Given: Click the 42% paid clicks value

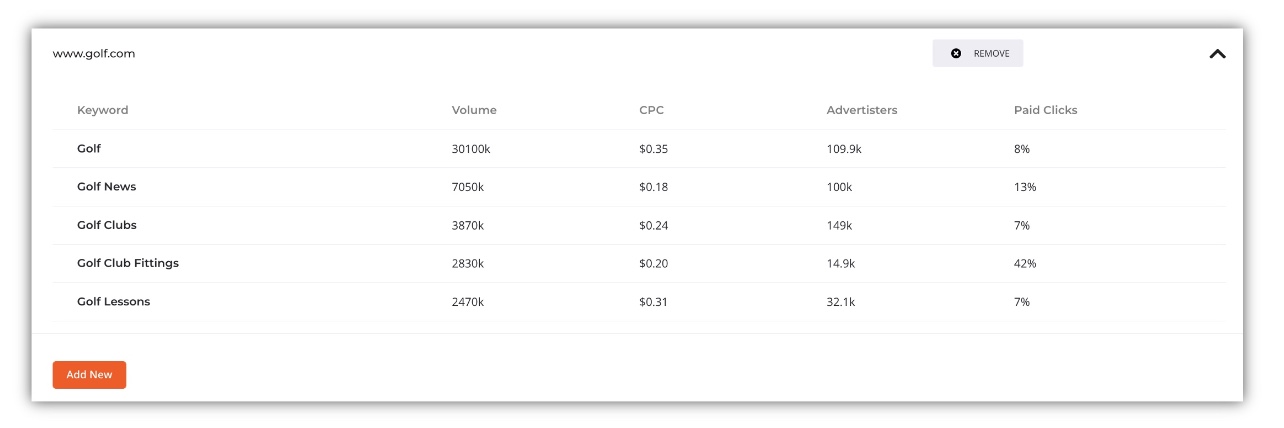Looking at the screenshot, I should click(x=1025, y=263).
